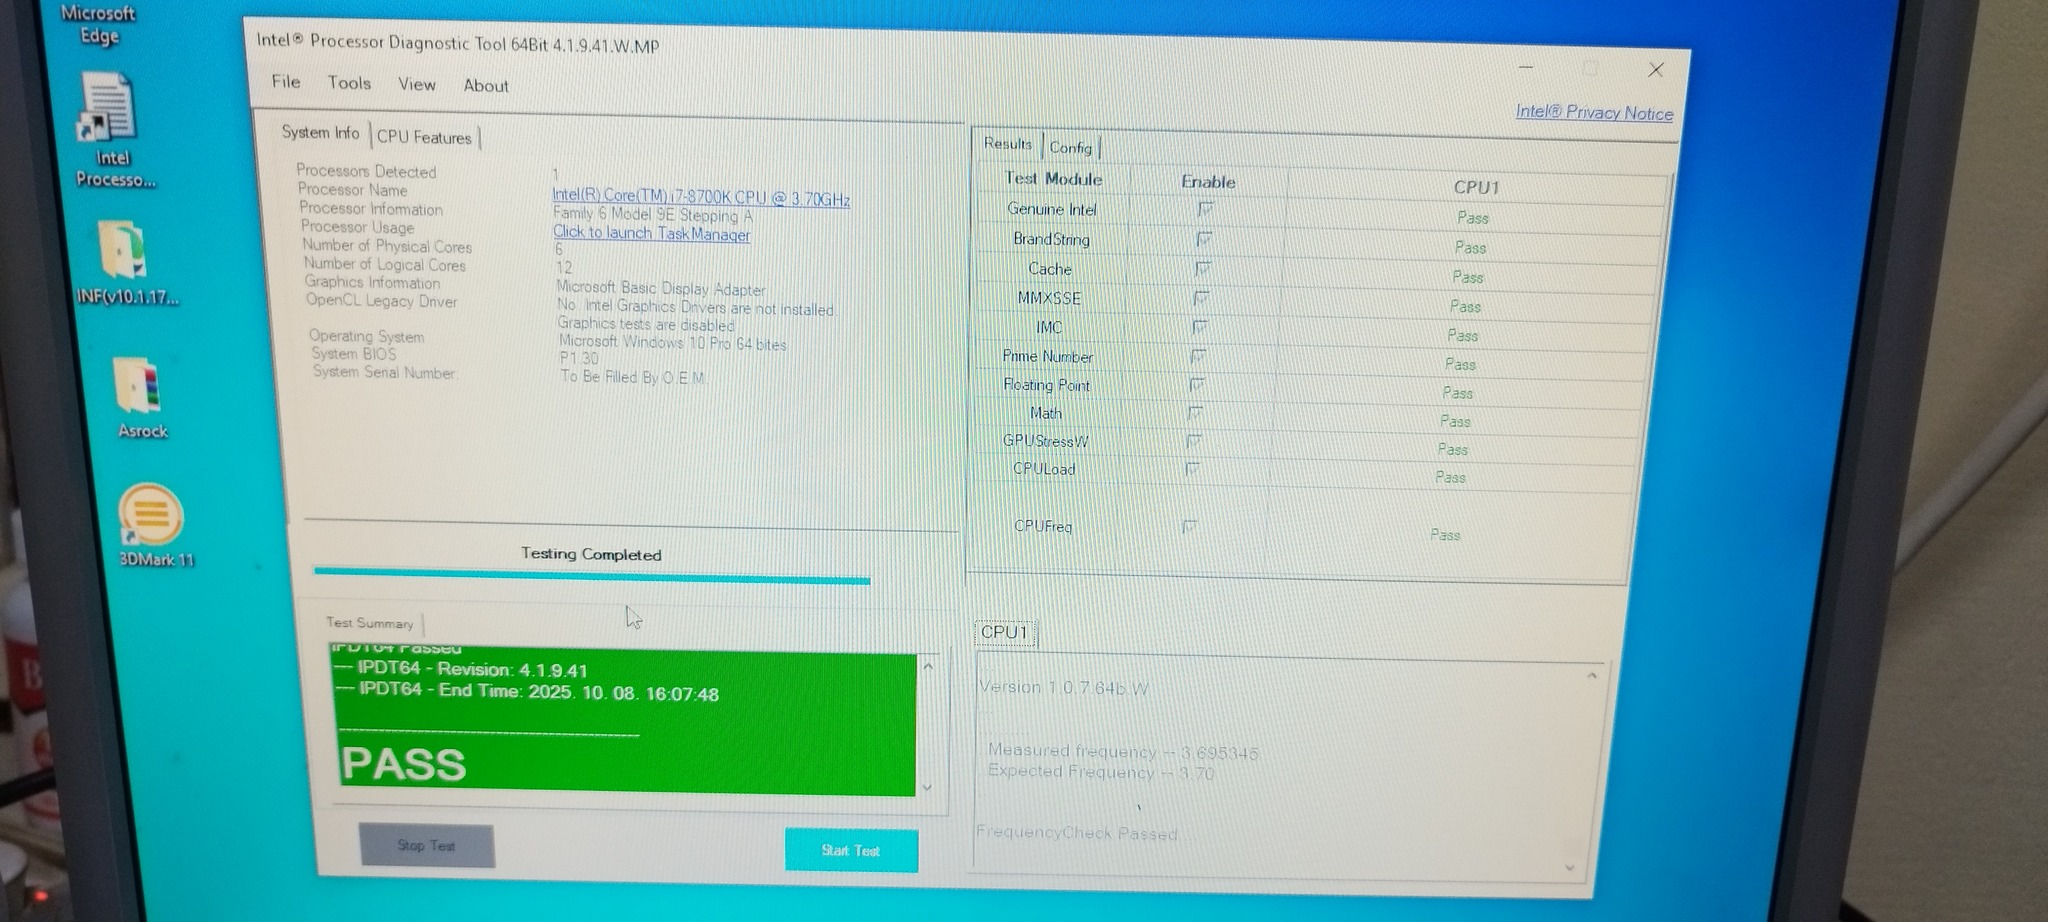Toggle the CPUFreq enable checkbox
Viewport: 2048px width, 922px height.
[1189, 526]
